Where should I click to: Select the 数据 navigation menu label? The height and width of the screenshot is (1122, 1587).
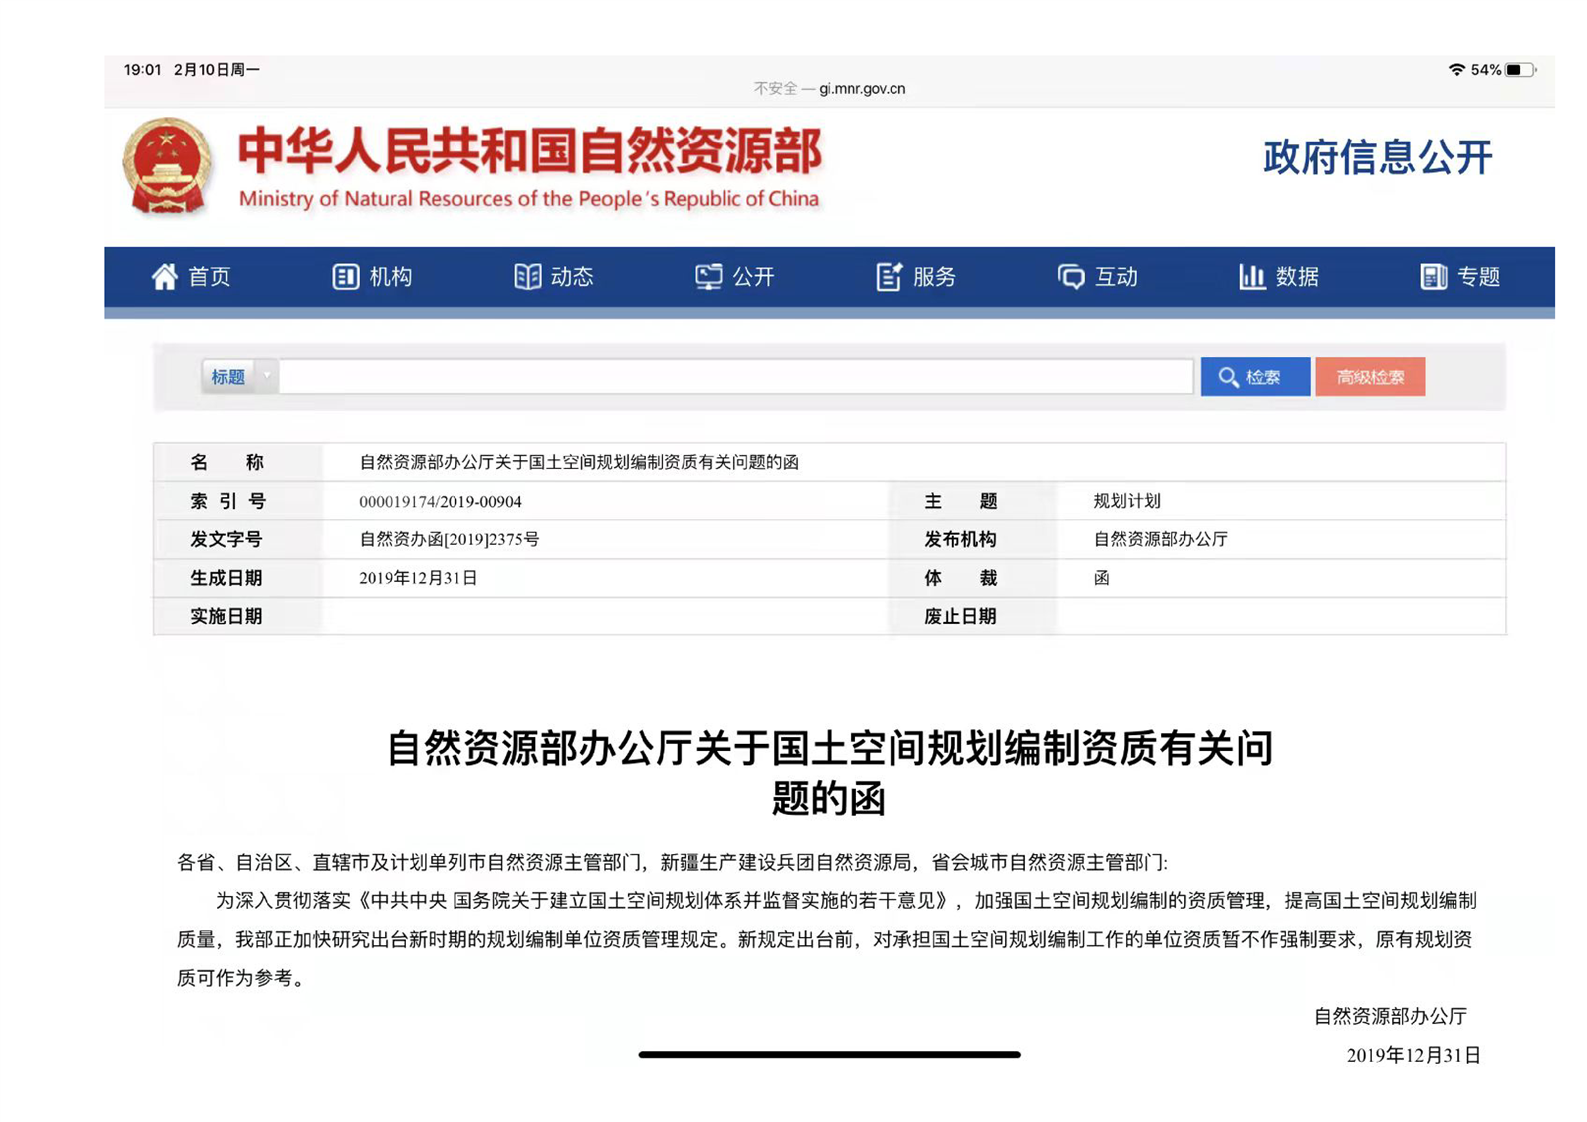click(1297, 277)
